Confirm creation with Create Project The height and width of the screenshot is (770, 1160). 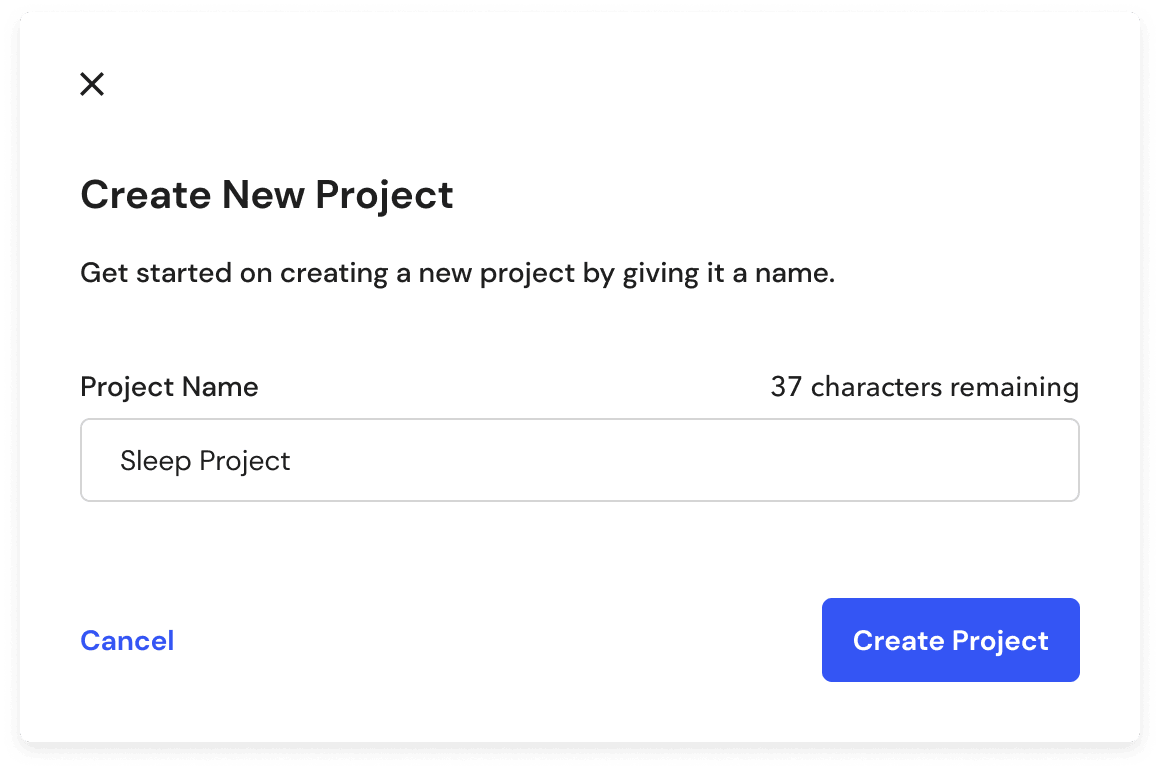[950, 640]
